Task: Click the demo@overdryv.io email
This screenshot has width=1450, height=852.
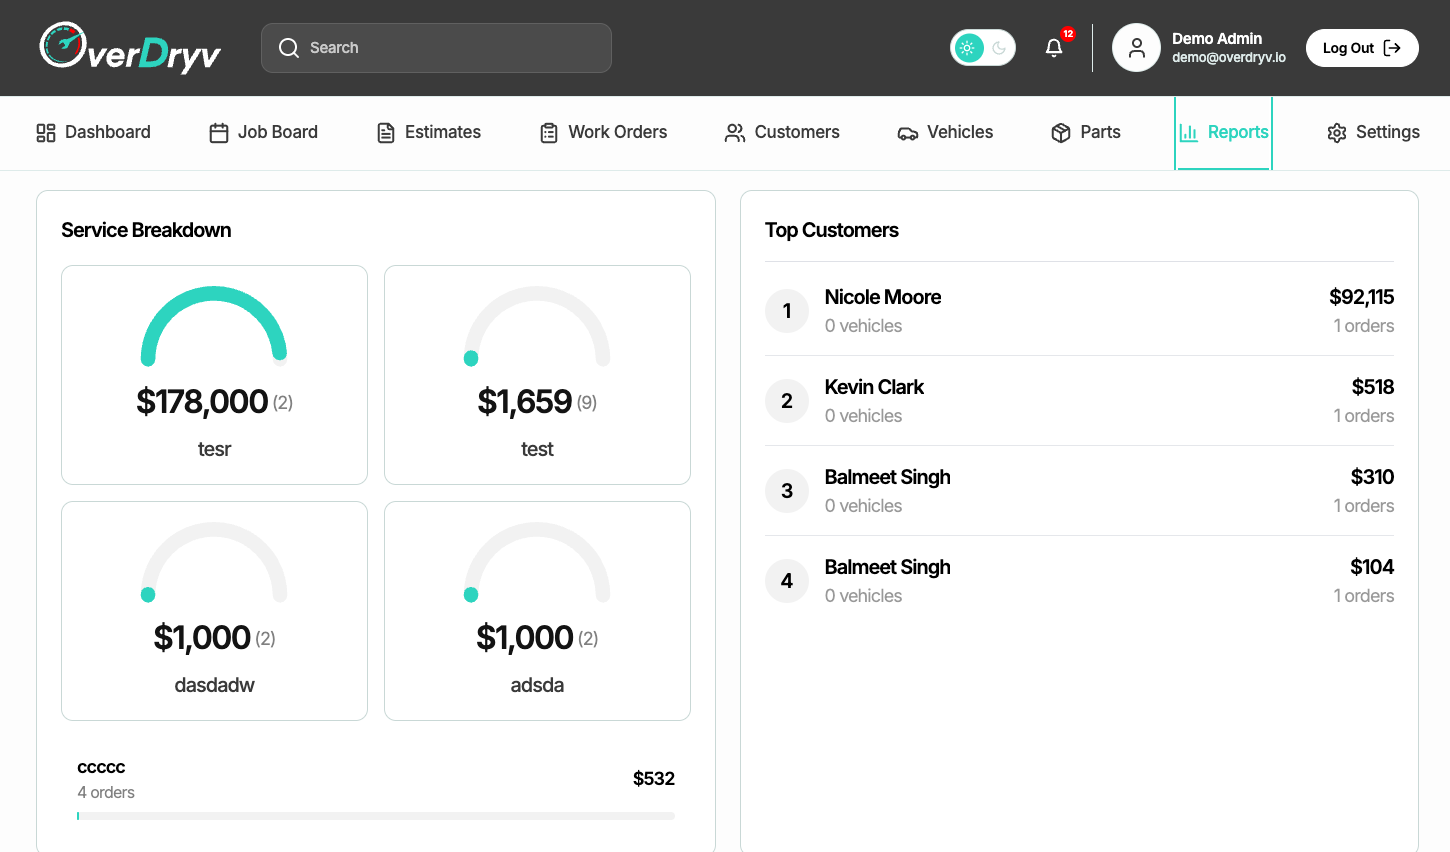Action: pos(1229,58)
